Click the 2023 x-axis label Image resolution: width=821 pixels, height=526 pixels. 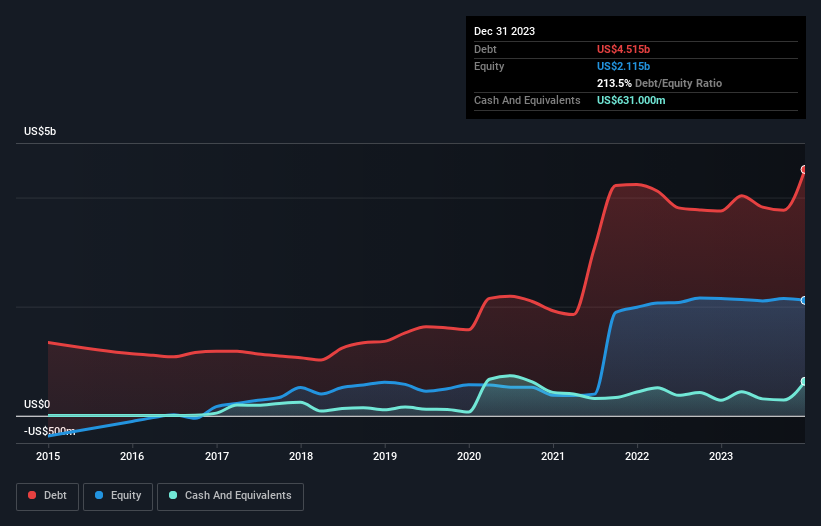point(721,456)
